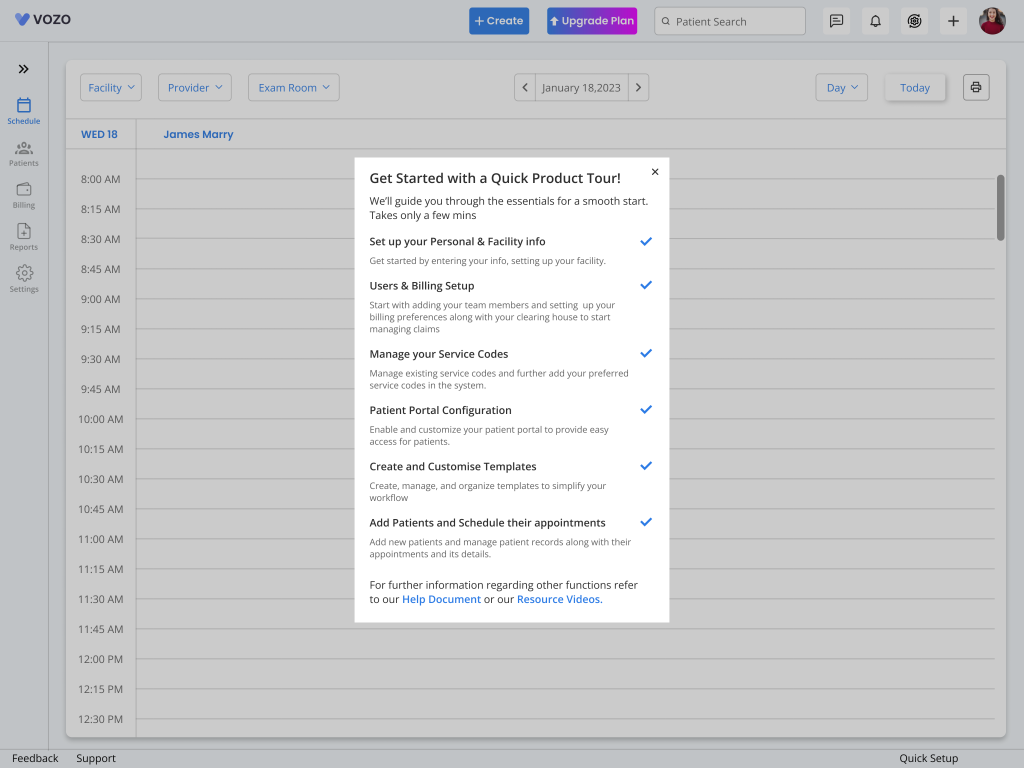This screenshot has width=1024, height=768.
Task: Open the Manage your Service Codes step
Action: tap(439, 354)
